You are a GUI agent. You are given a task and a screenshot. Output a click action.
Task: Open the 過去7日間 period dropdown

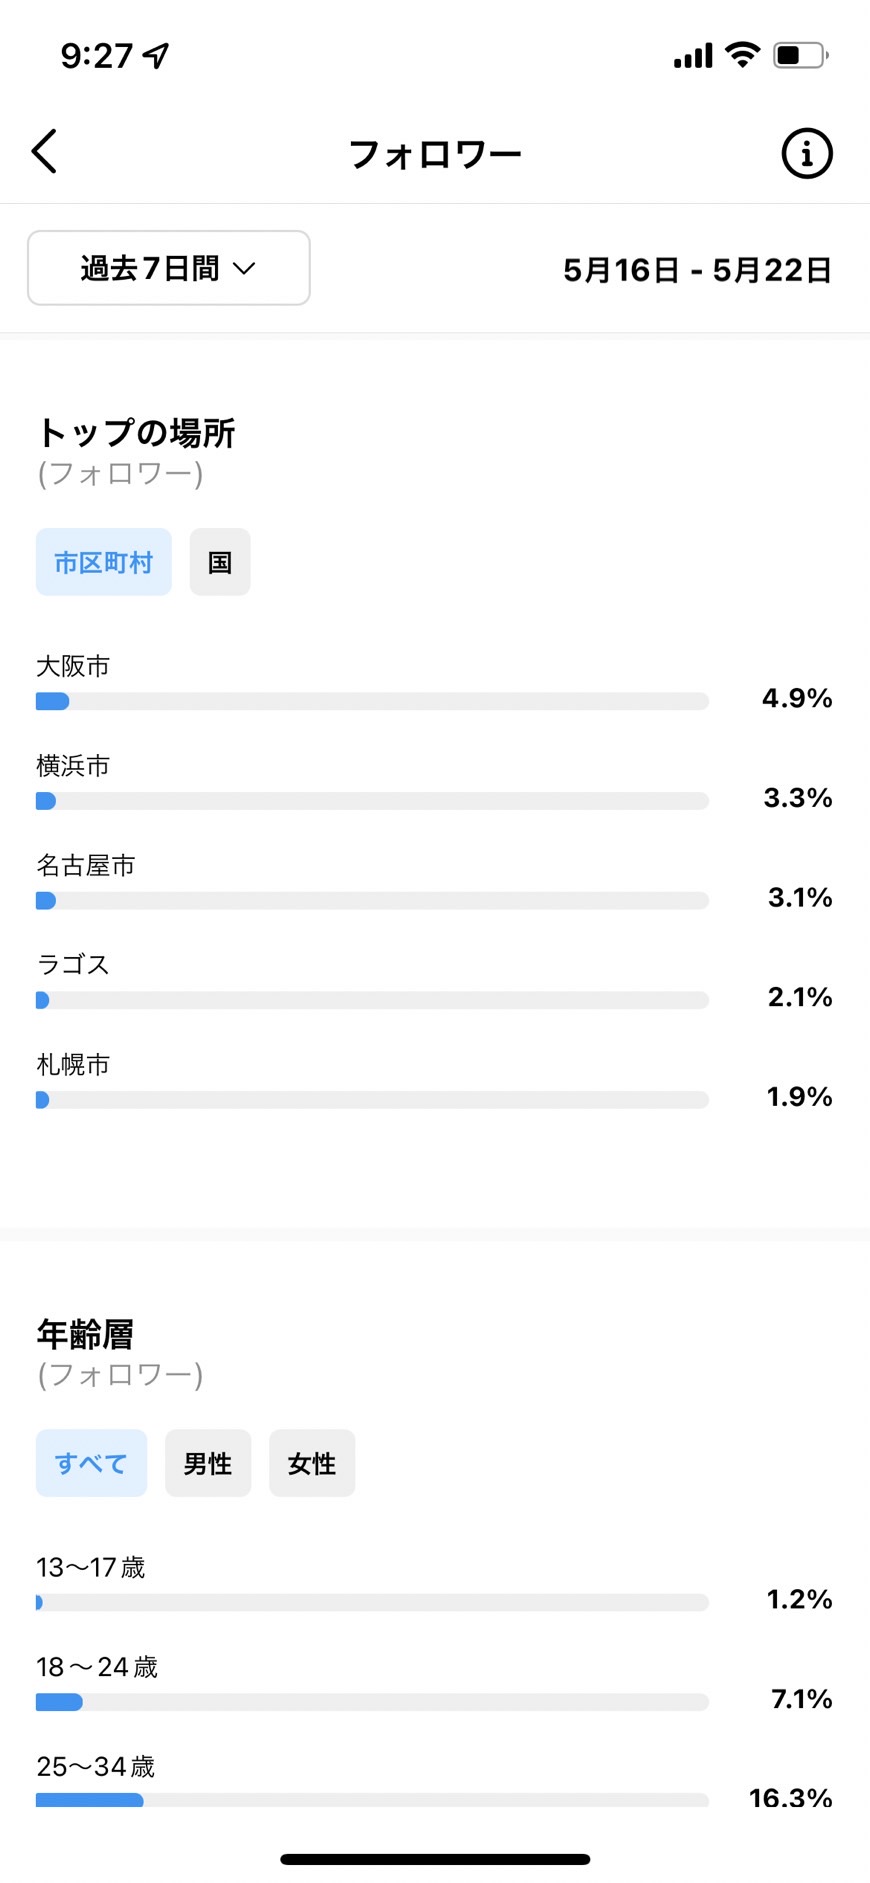168,268
